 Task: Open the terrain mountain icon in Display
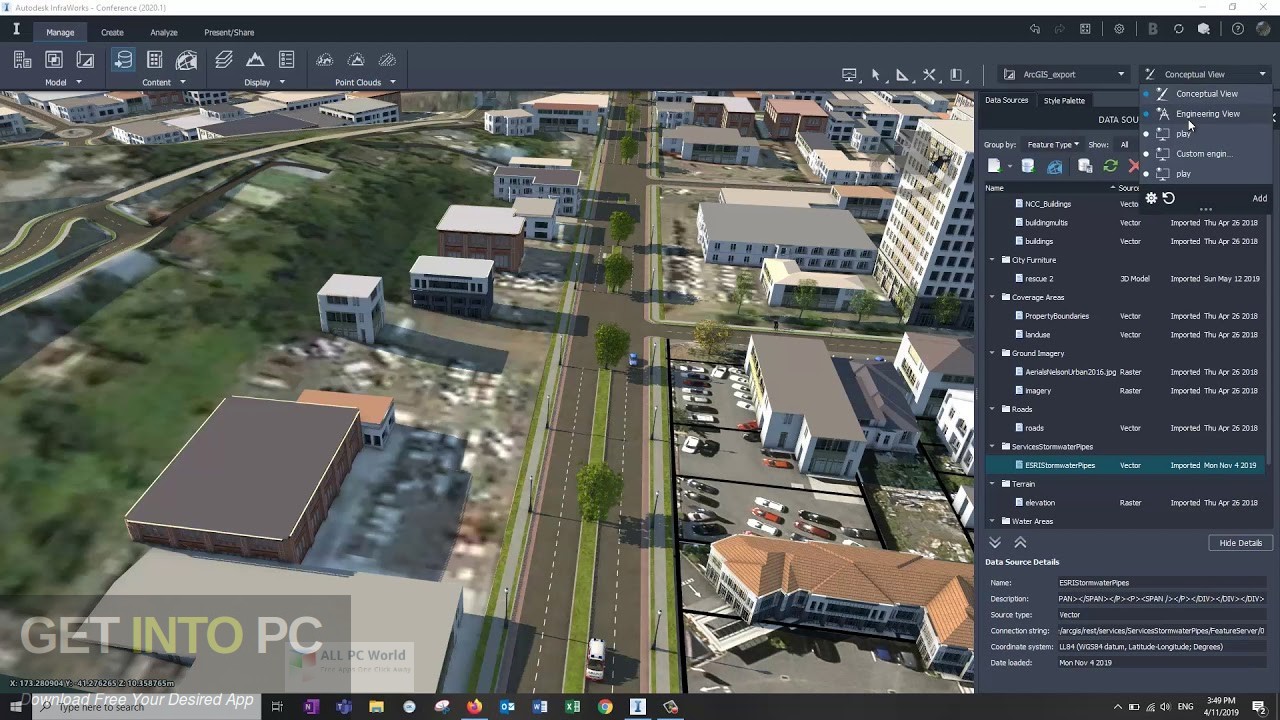[255, 60]
